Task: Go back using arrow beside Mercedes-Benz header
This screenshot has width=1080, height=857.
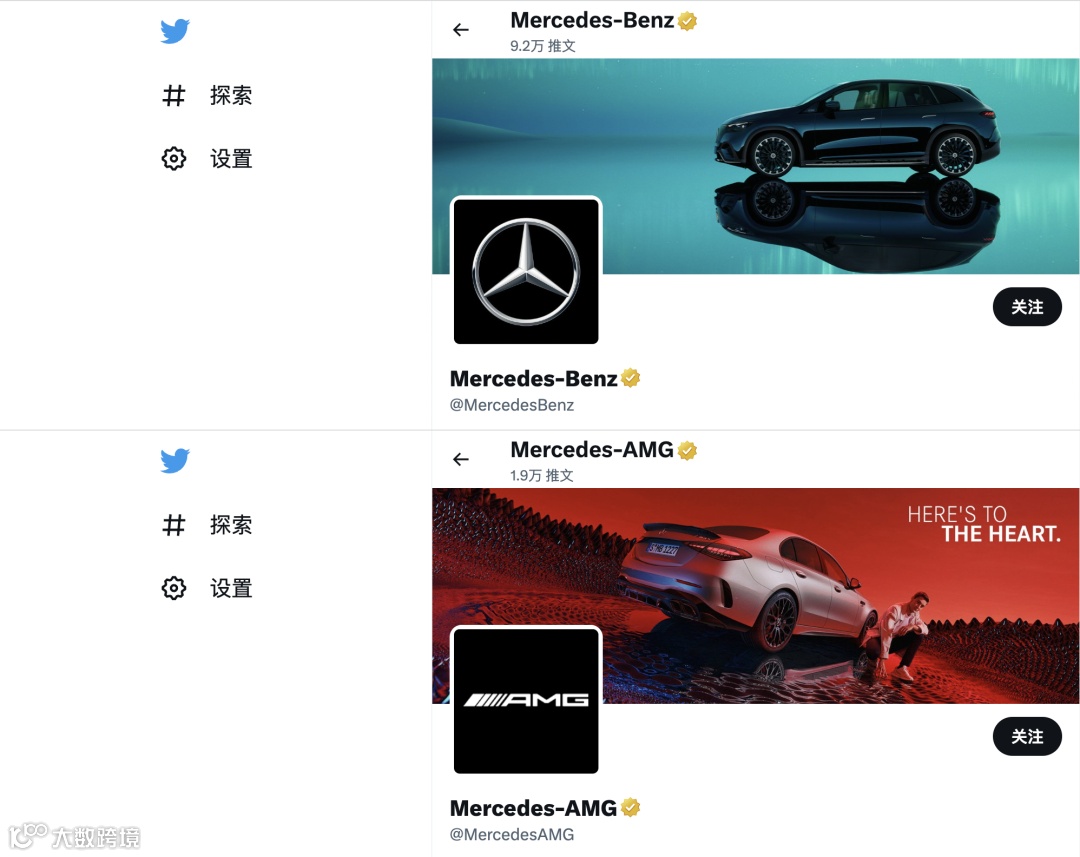Action: coord(461,30)
